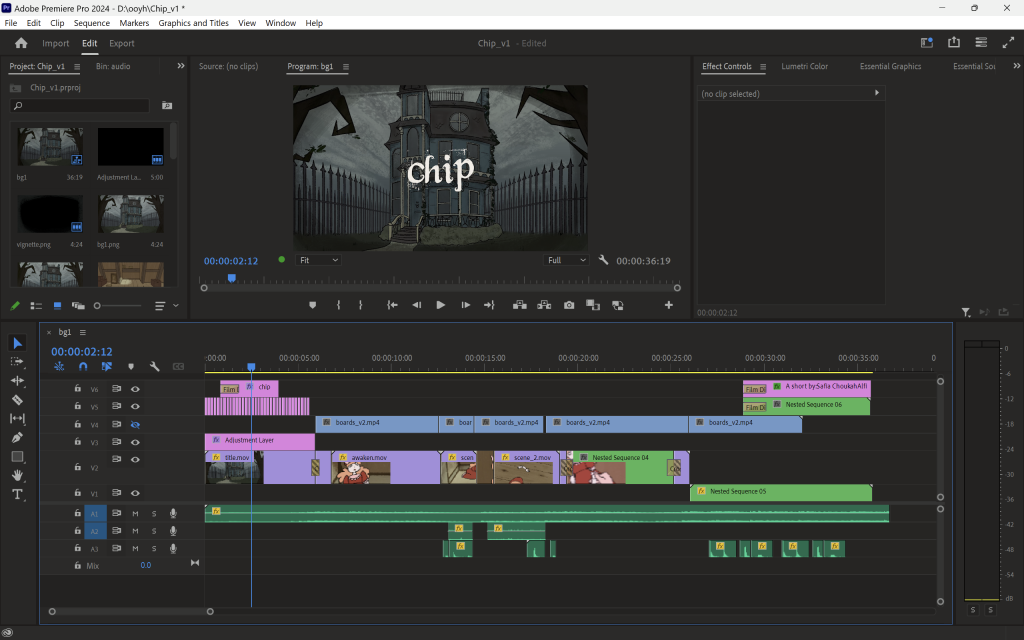Switch to Essential Graphics tab
This screenshot has height=640, width=1024.
coord(890,67)
